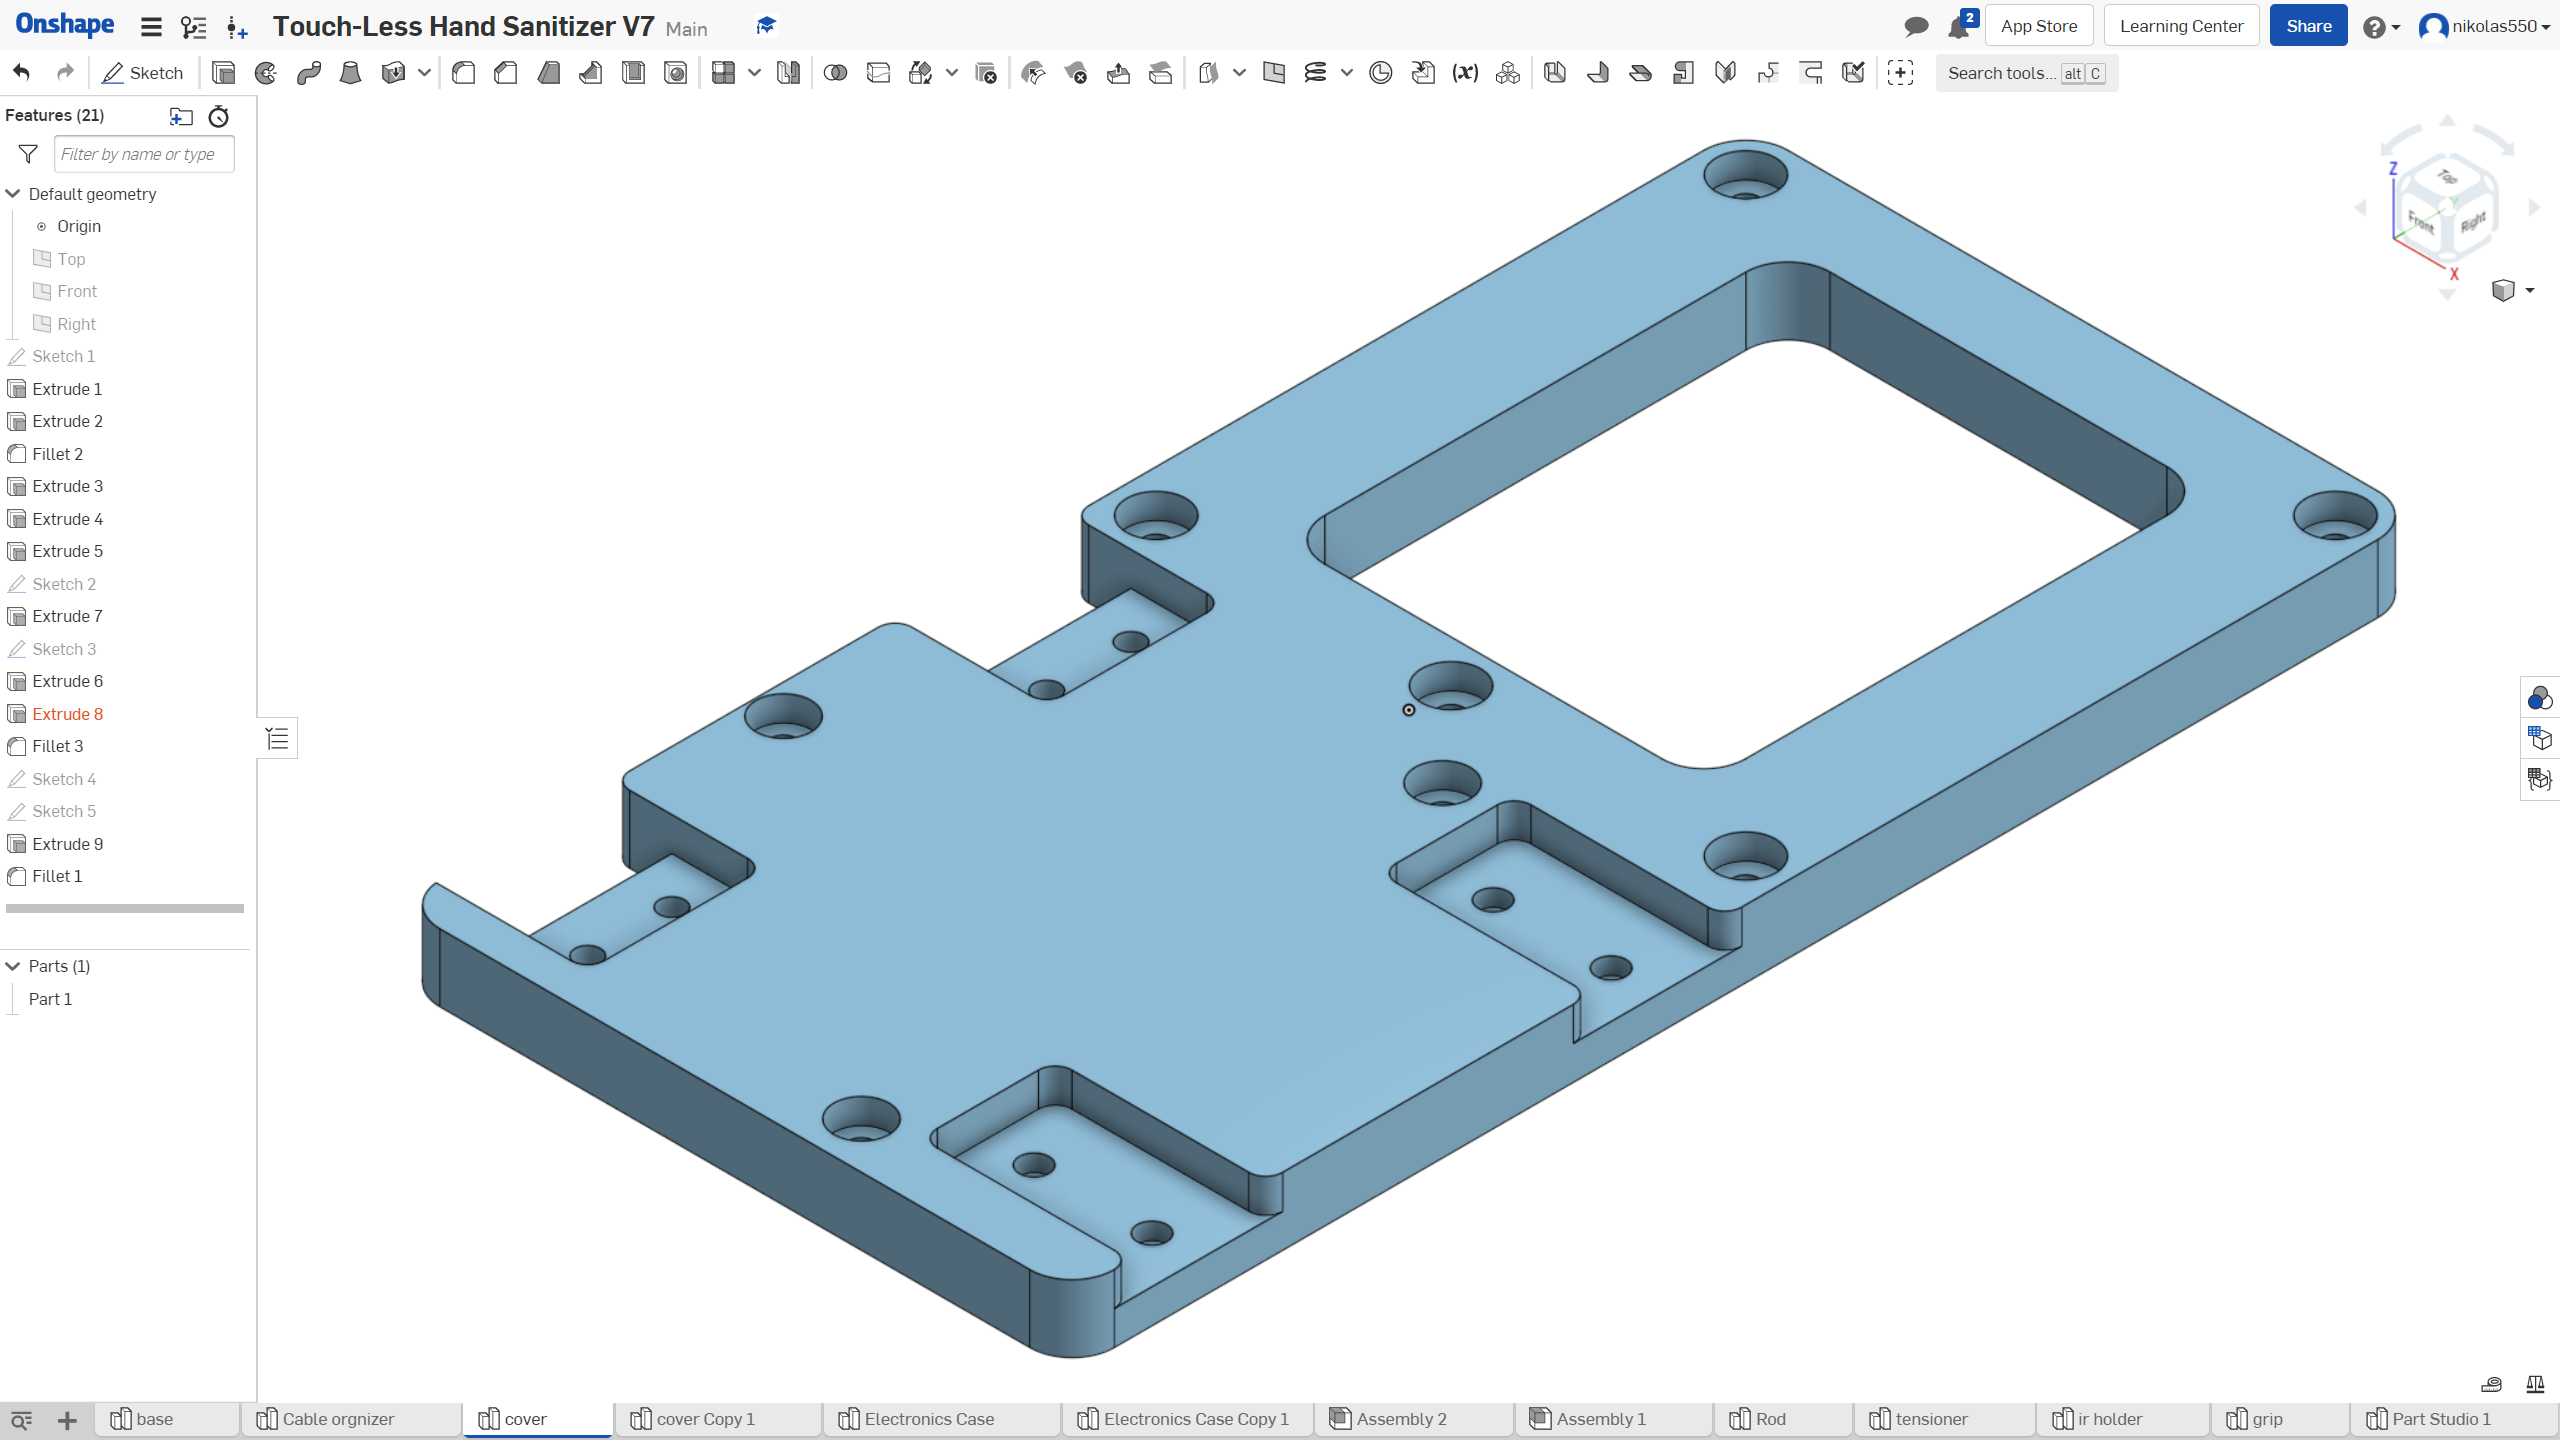Open the Linear pattern dropdown arrow
This screenshot has height=1440, width=2560.
pos(755,72)
